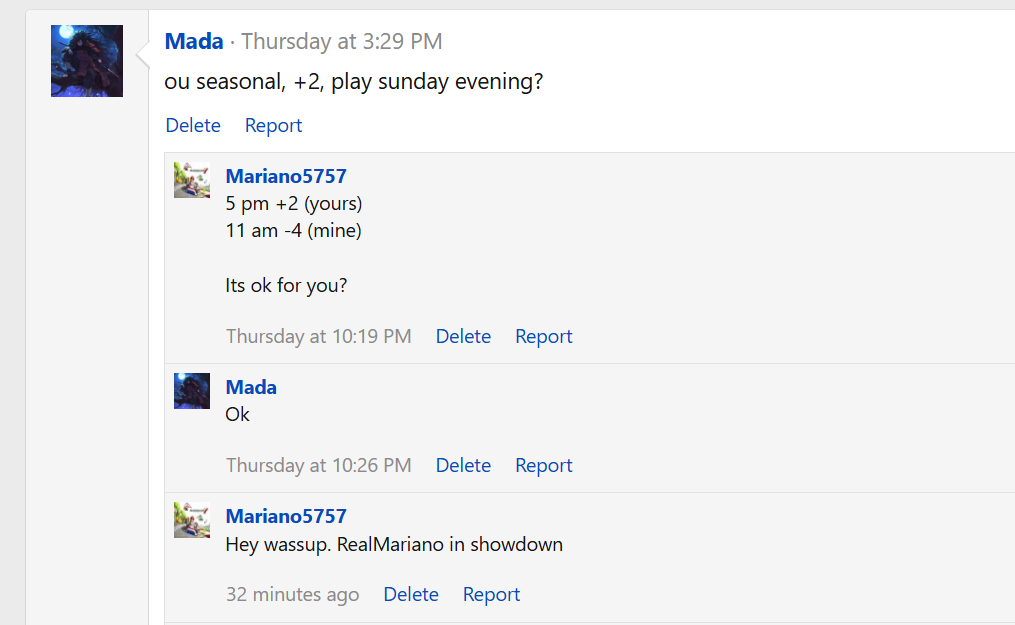Click Mada's large profile avatar
This screenshot has height=625, width=1015.
(x=87, y=61)
